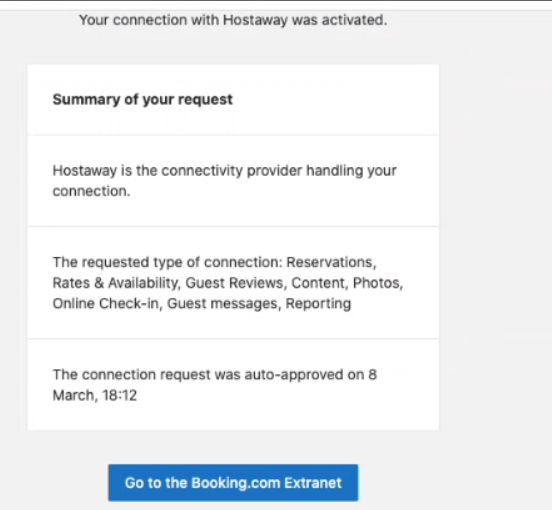Select the word 'Content' in connection types
Image resolution: width=552 pixels, height=510 pixels.
tap(320, 283)
